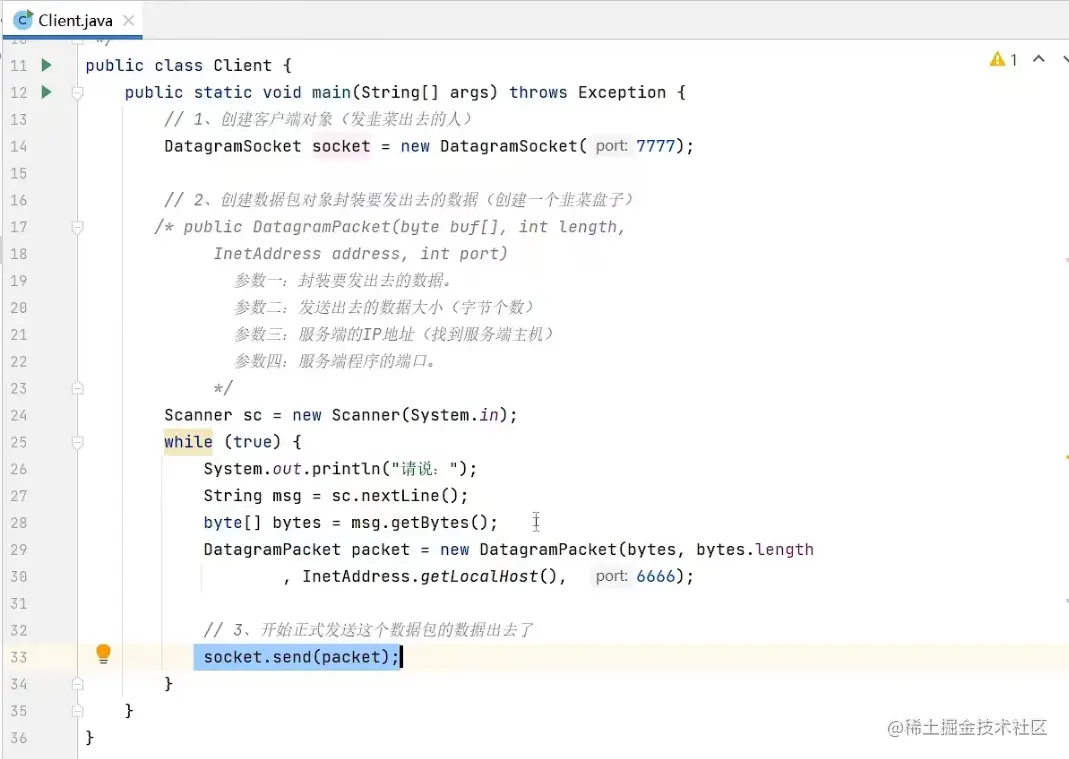Image resolution: width=1069 pixels, height=759 pixels.
Task: Click 'msg.getBytes()' call on line 28
Action: 419,523
